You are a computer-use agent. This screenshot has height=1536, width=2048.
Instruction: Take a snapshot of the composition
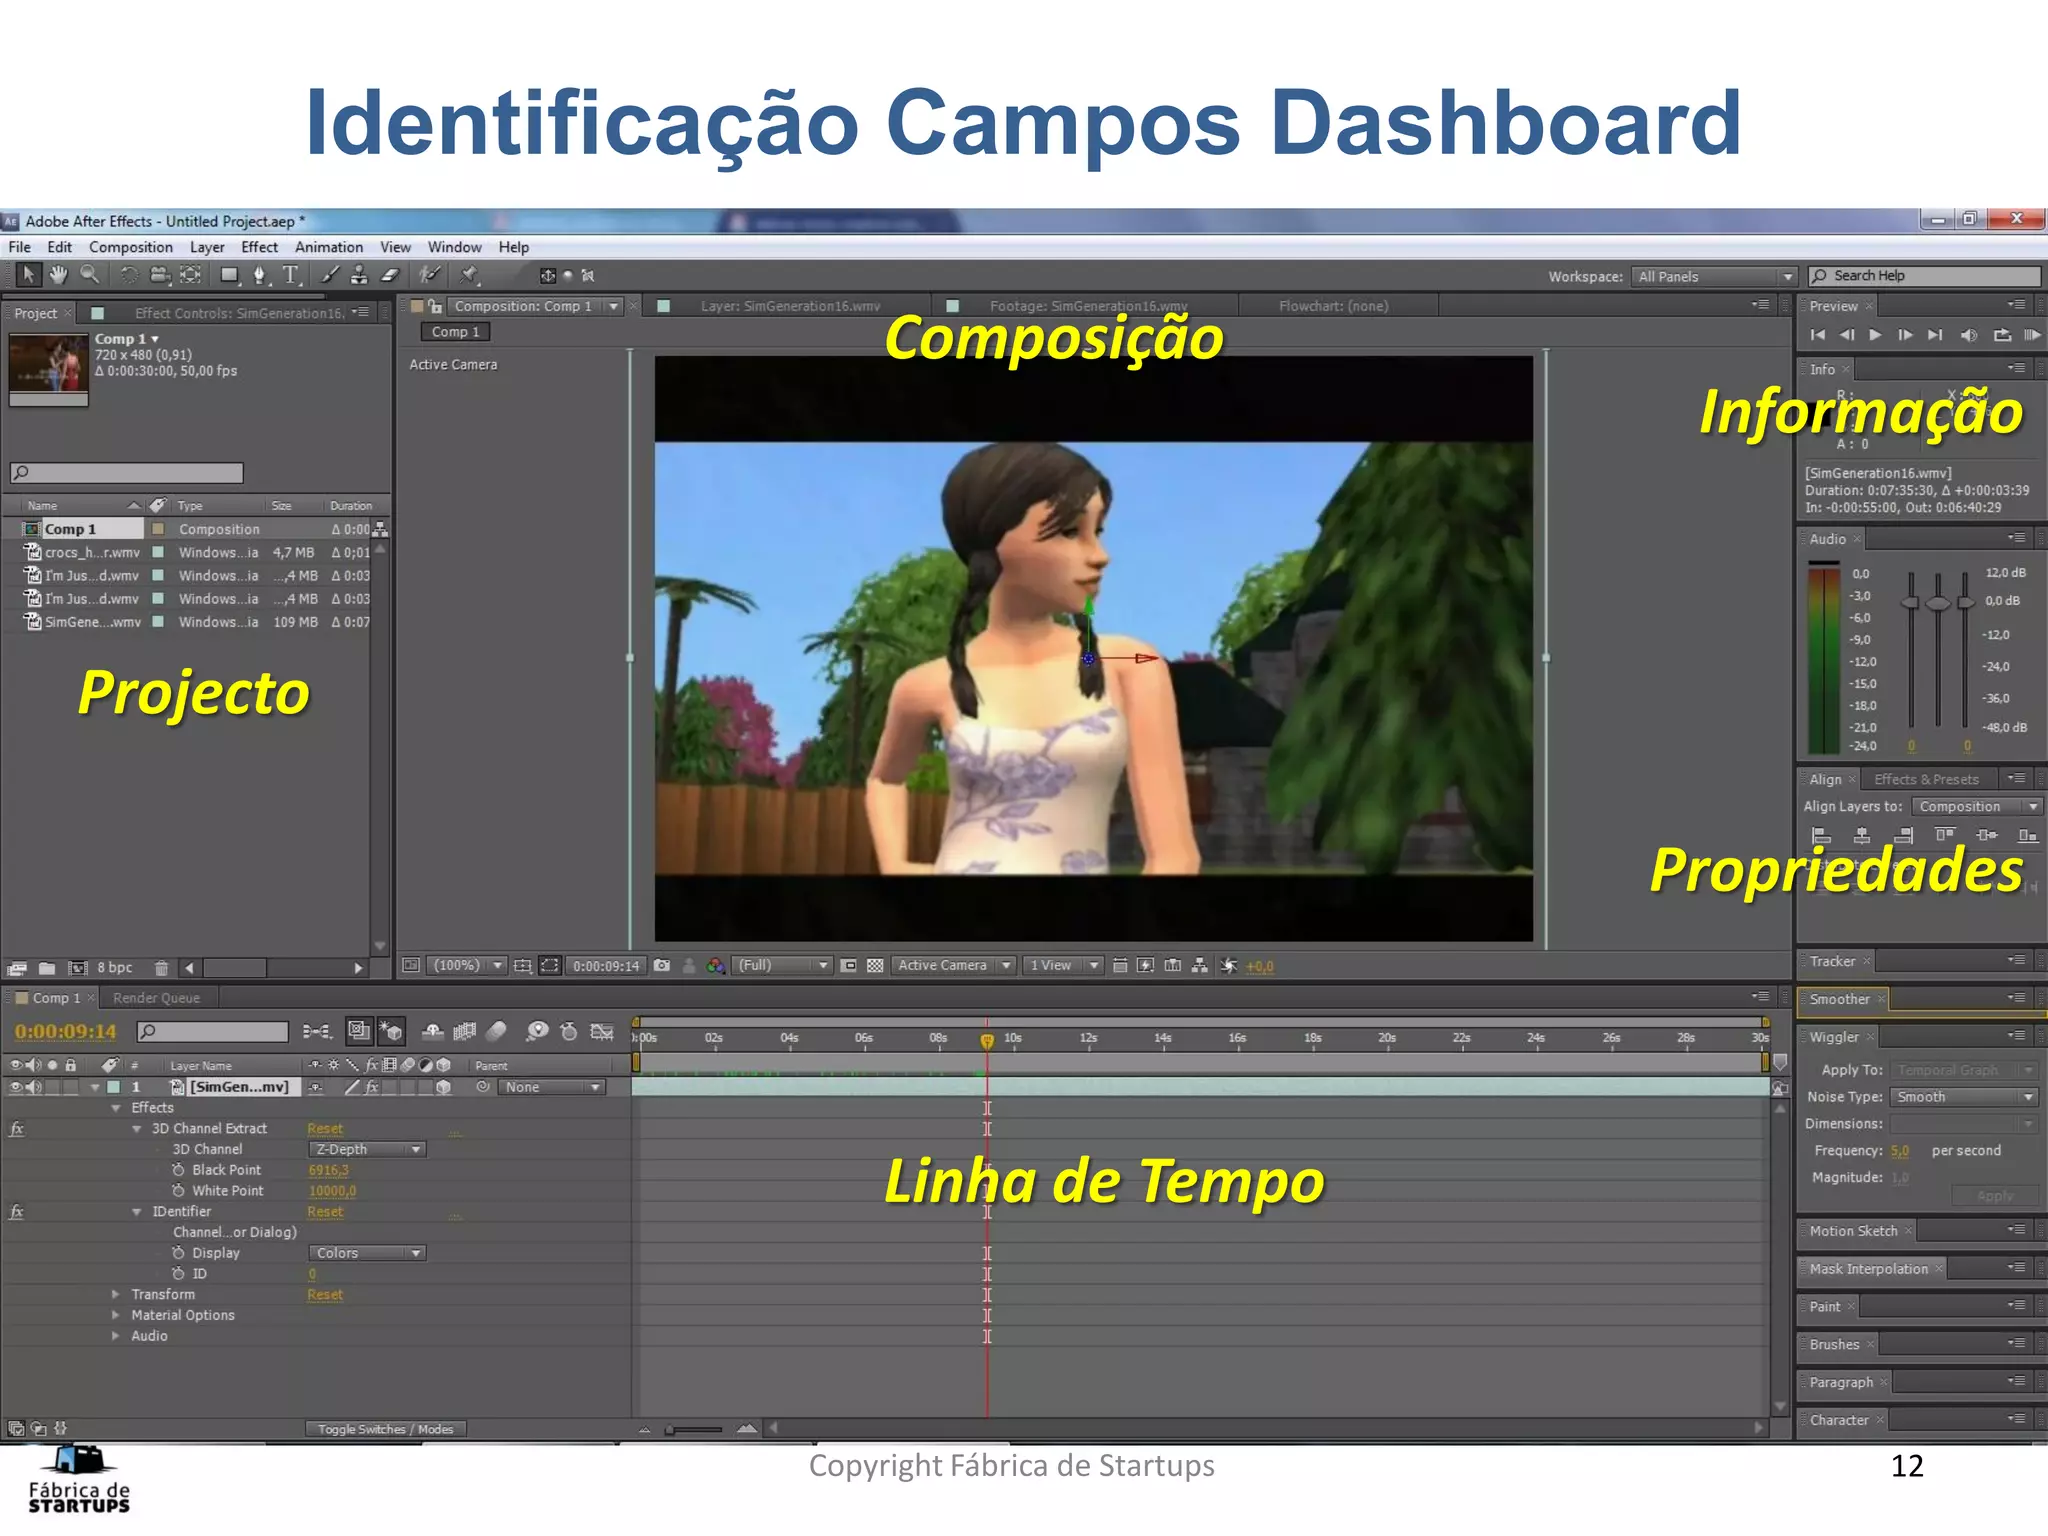662,965
